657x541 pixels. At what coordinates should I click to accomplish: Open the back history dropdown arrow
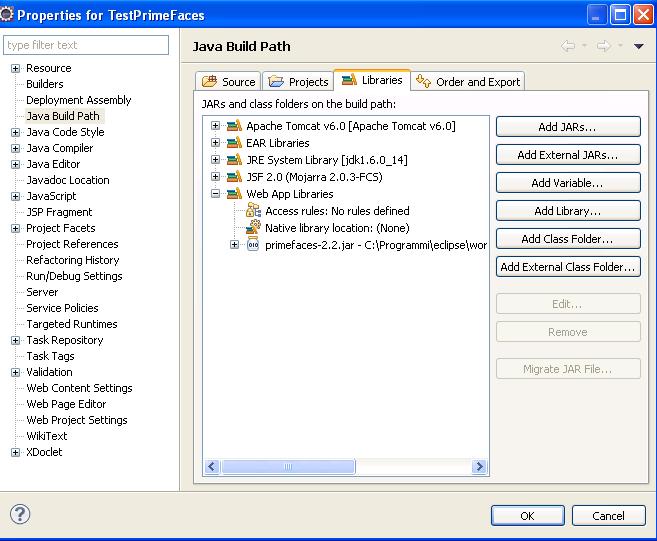pyautogui.click(x=585, y=45)
